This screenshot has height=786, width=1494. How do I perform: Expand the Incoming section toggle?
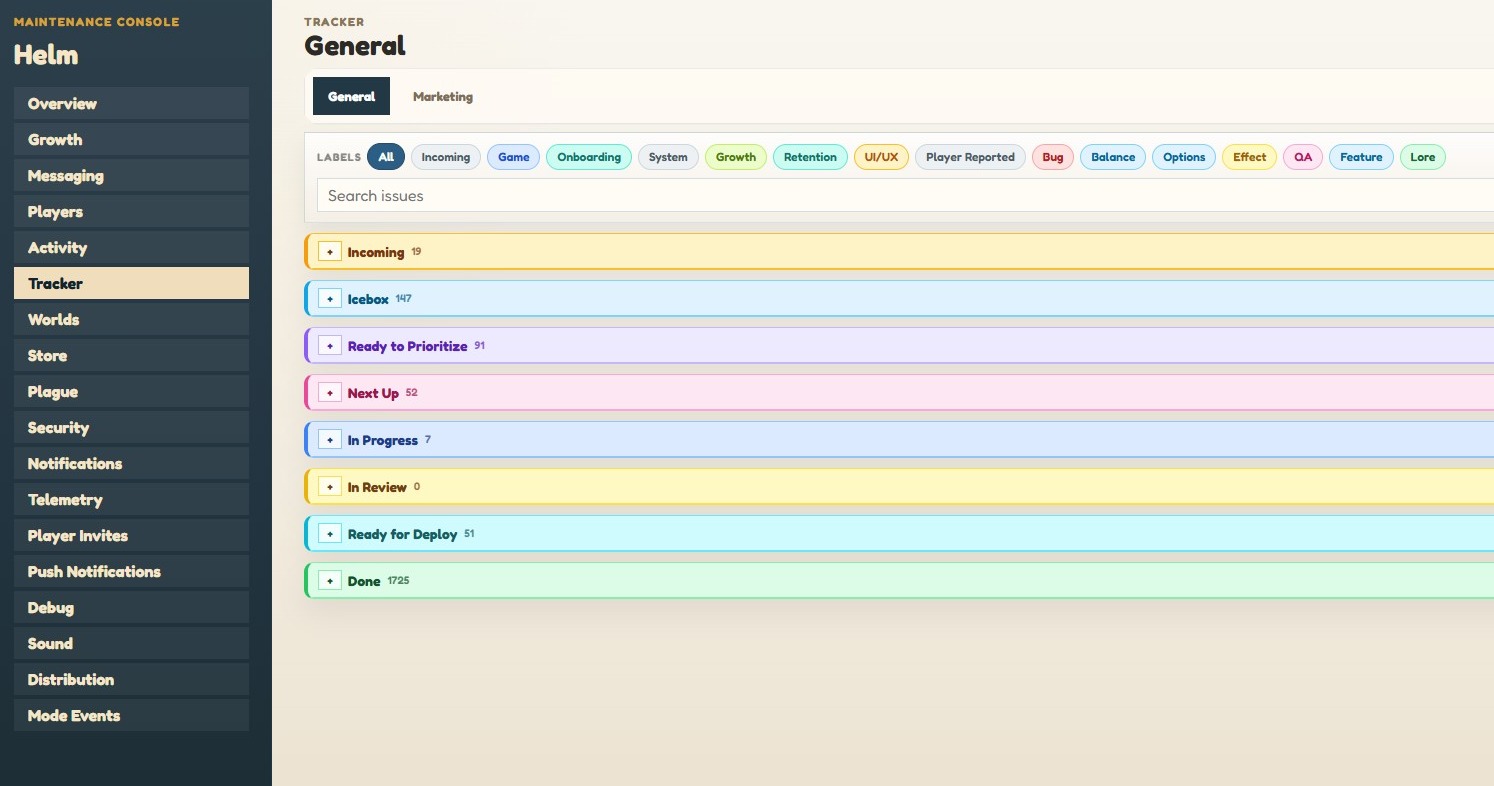coord(330,252)
